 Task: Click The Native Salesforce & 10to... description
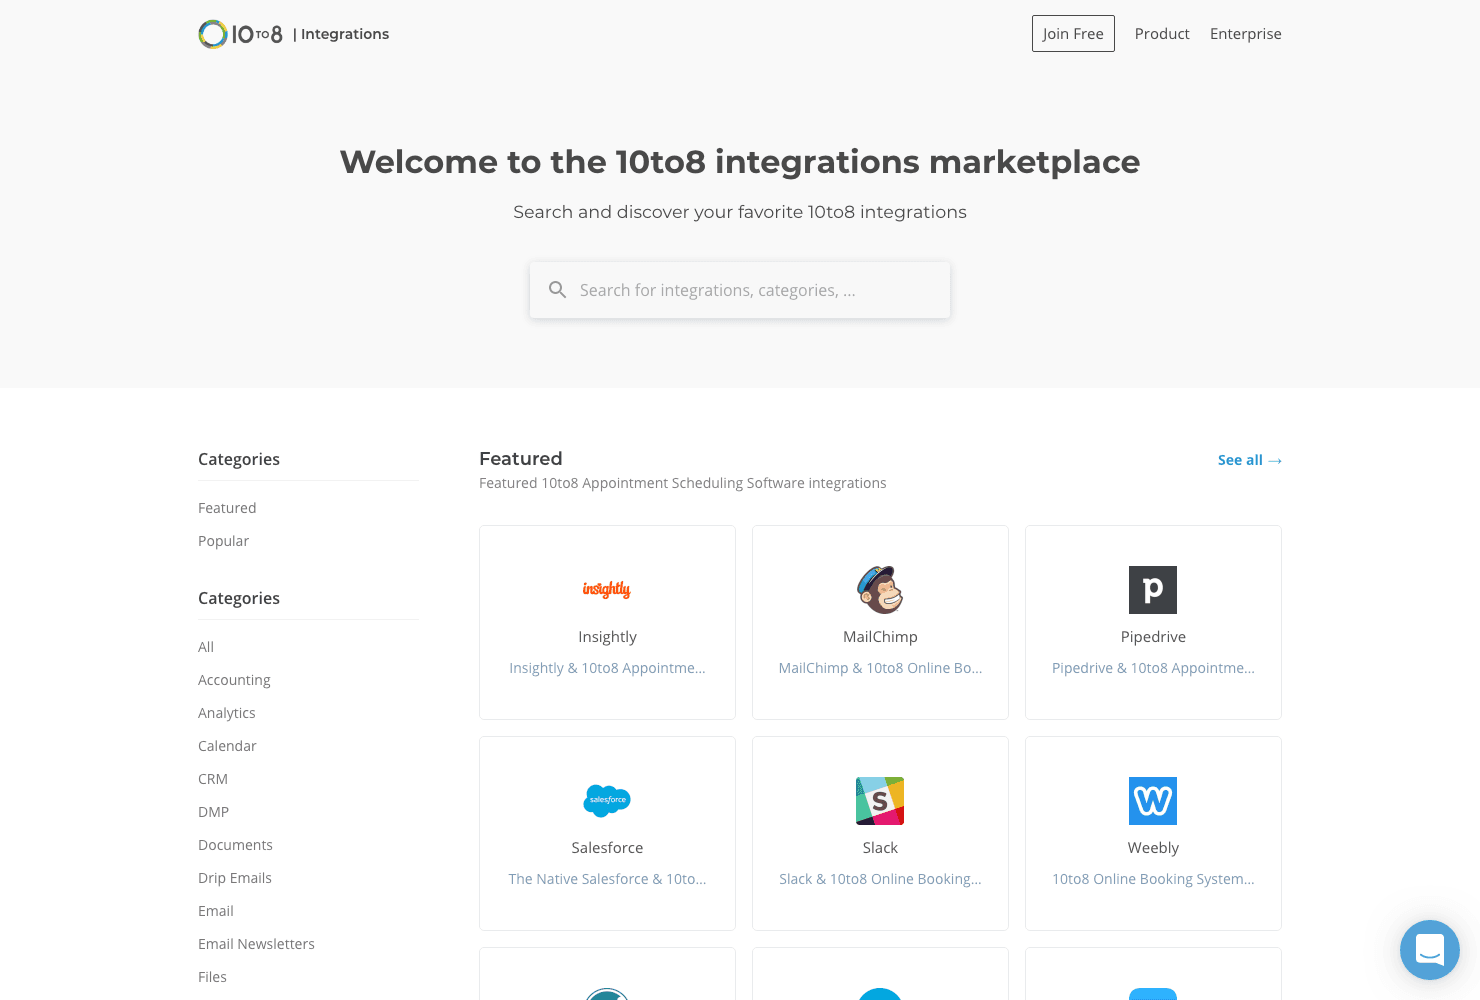click(607, 879)
